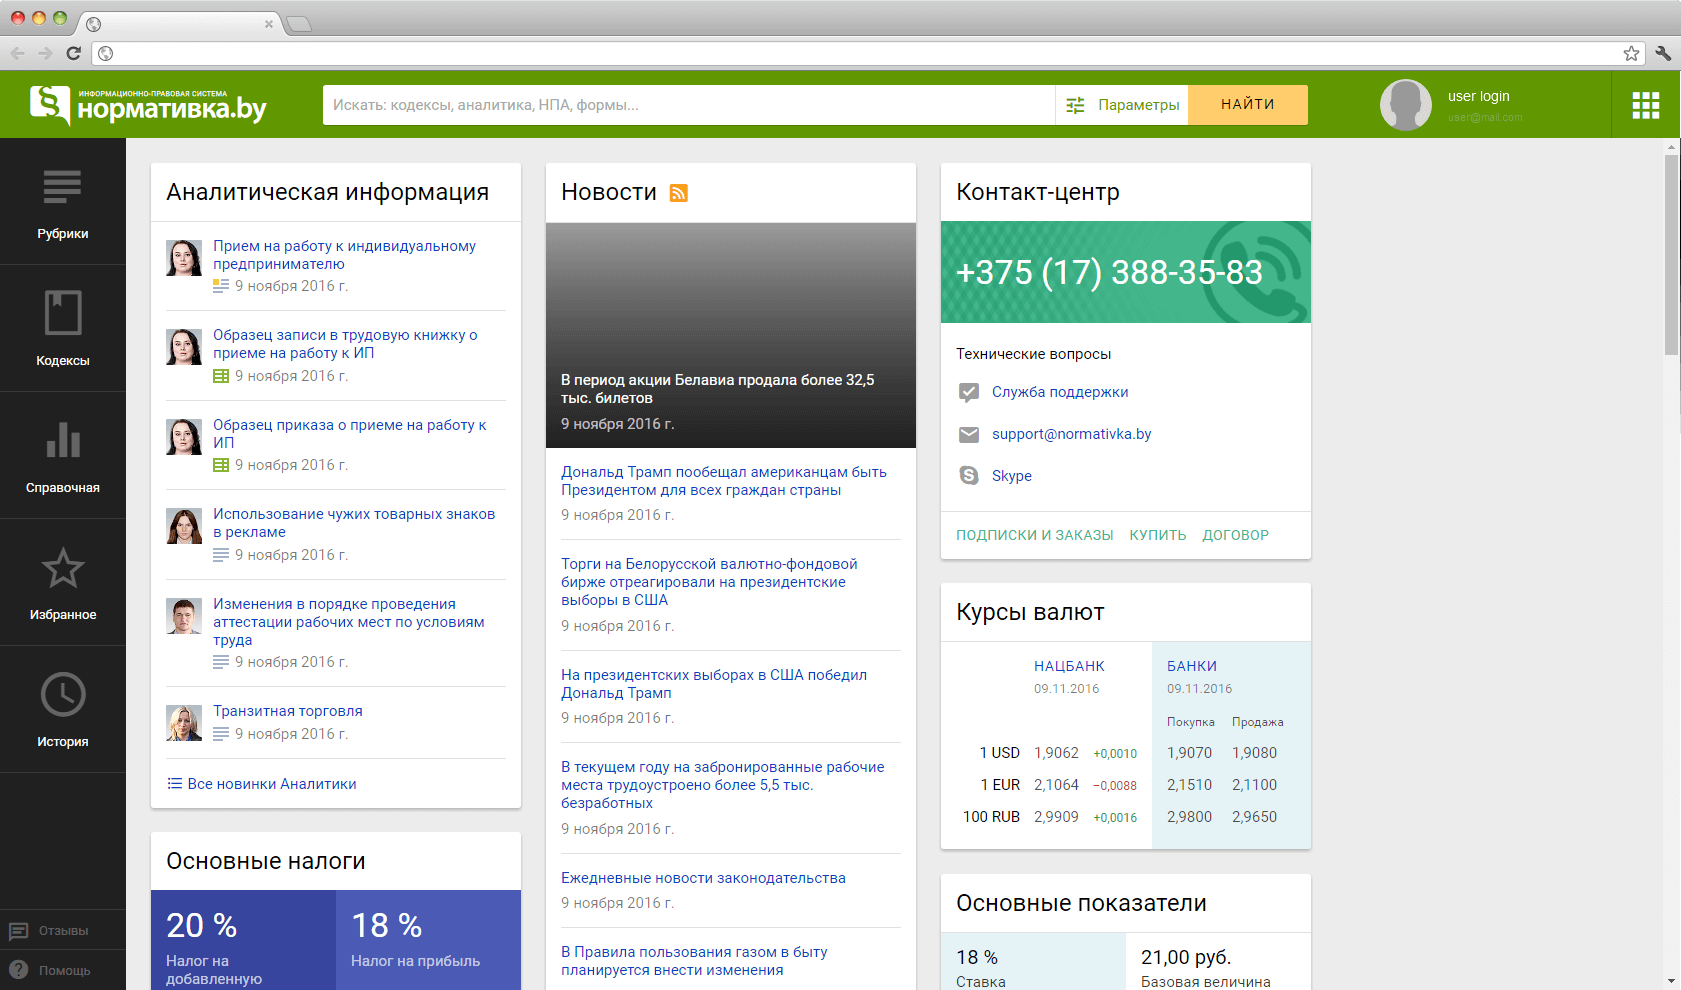Screen dimensions: 1681x990
Task: Switch to the БАНКИ exchange rates tab
Action: [x=1191, y=666]
